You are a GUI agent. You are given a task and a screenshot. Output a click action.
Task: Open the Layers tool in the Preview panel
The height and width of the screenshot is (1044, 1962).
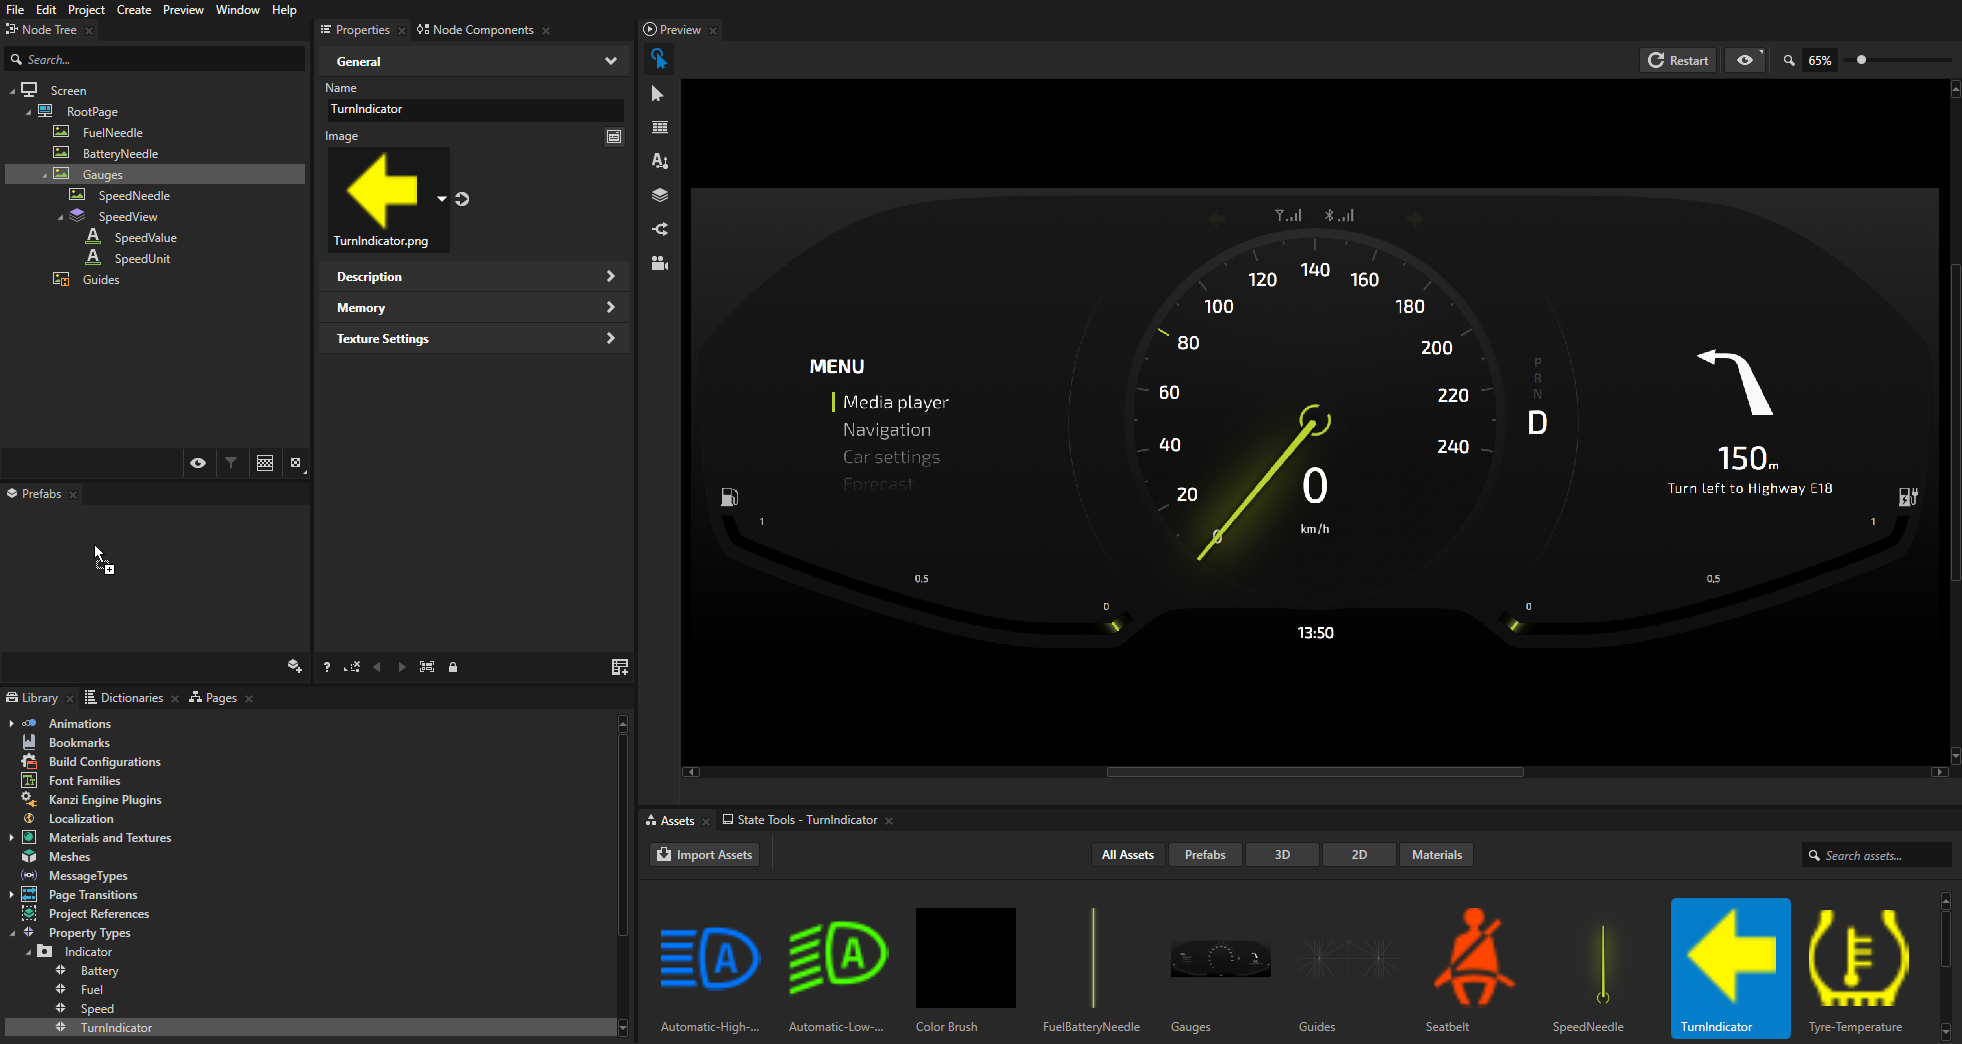(x=659, y=194)
